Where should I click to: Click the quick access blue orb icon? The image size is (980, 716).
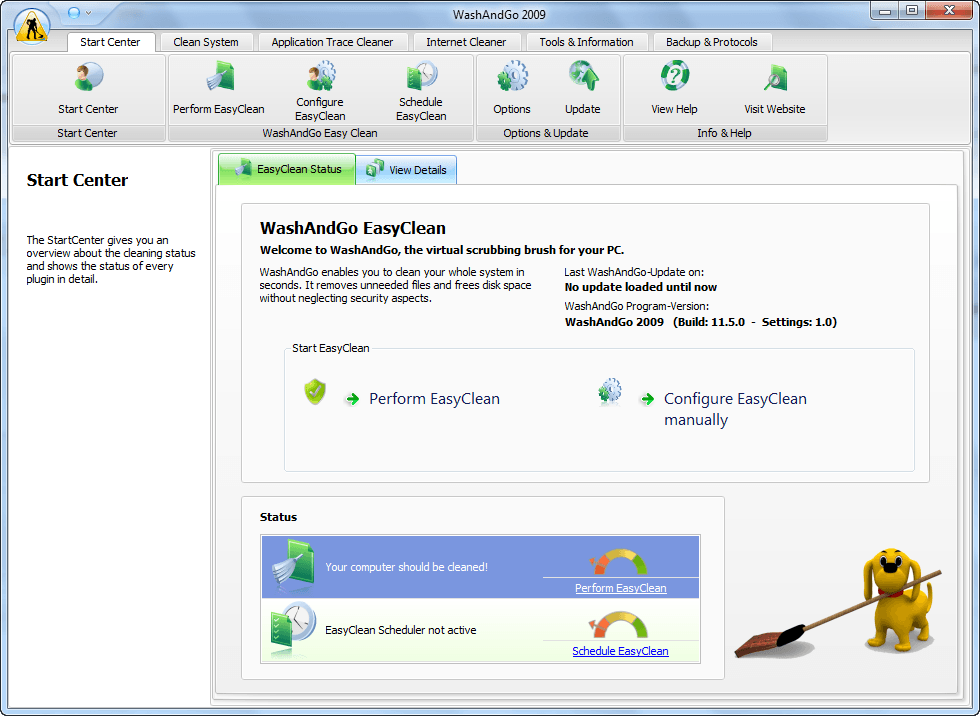click(74, 12)
